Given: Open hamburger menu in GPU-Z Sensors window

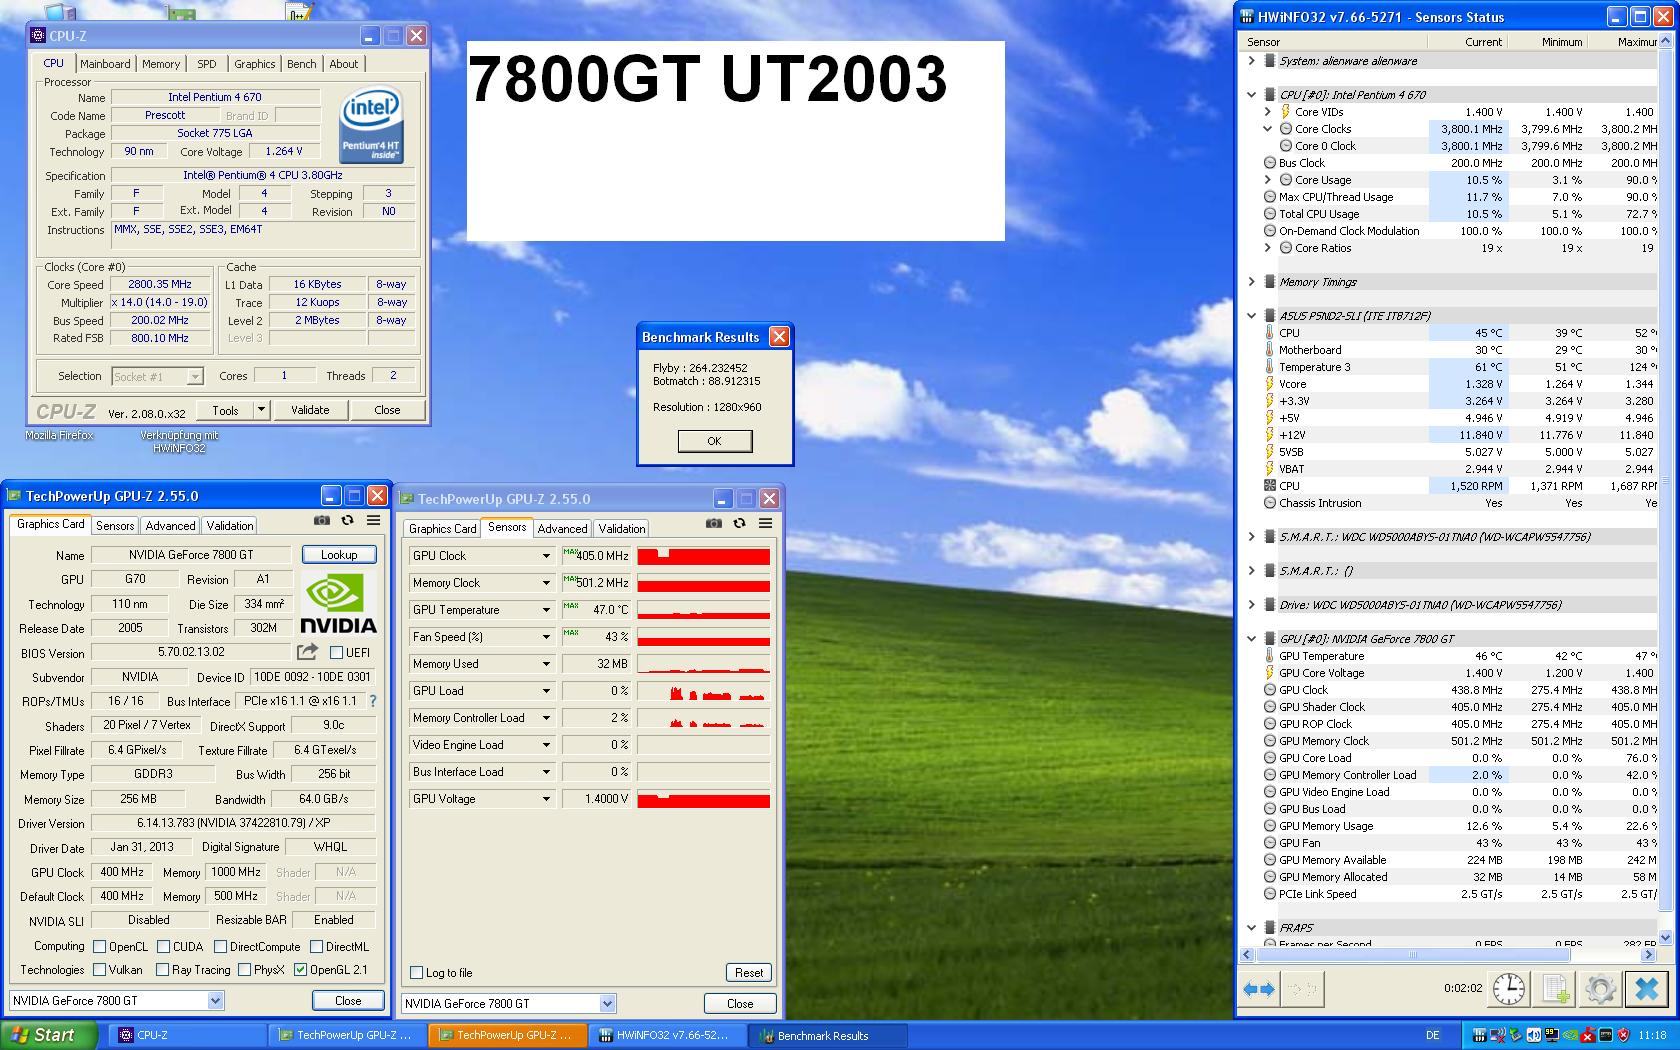Looking at the screenshot, I should click(765, 523).
